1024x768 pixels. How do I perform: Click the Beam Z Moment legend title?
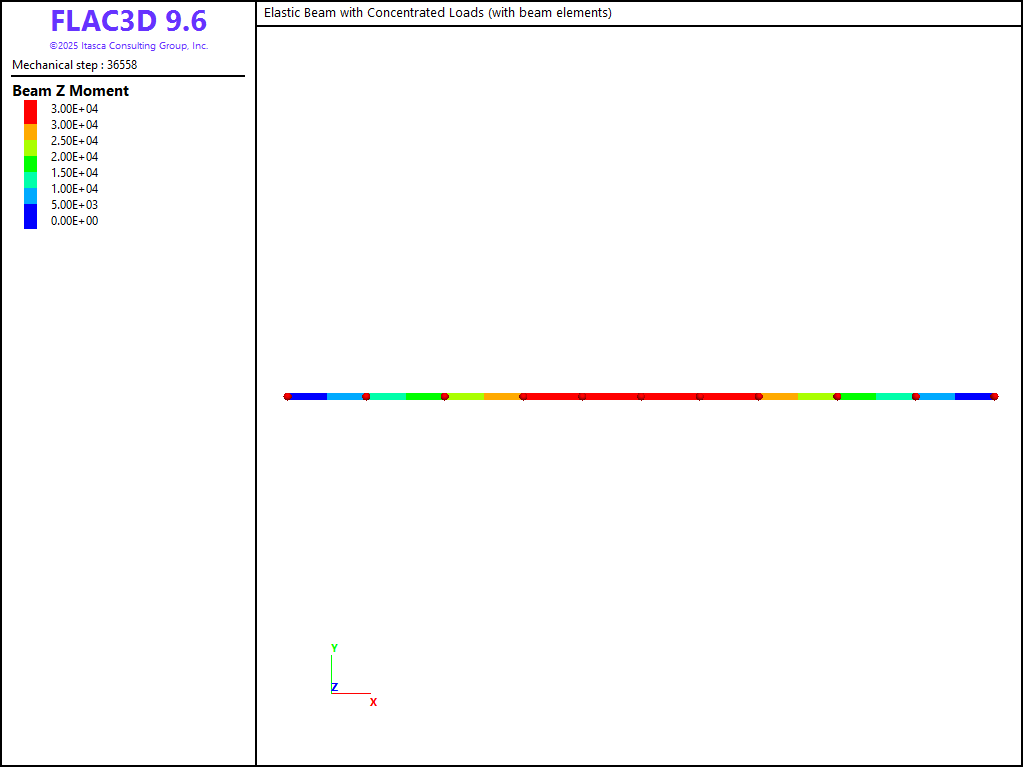71,91
